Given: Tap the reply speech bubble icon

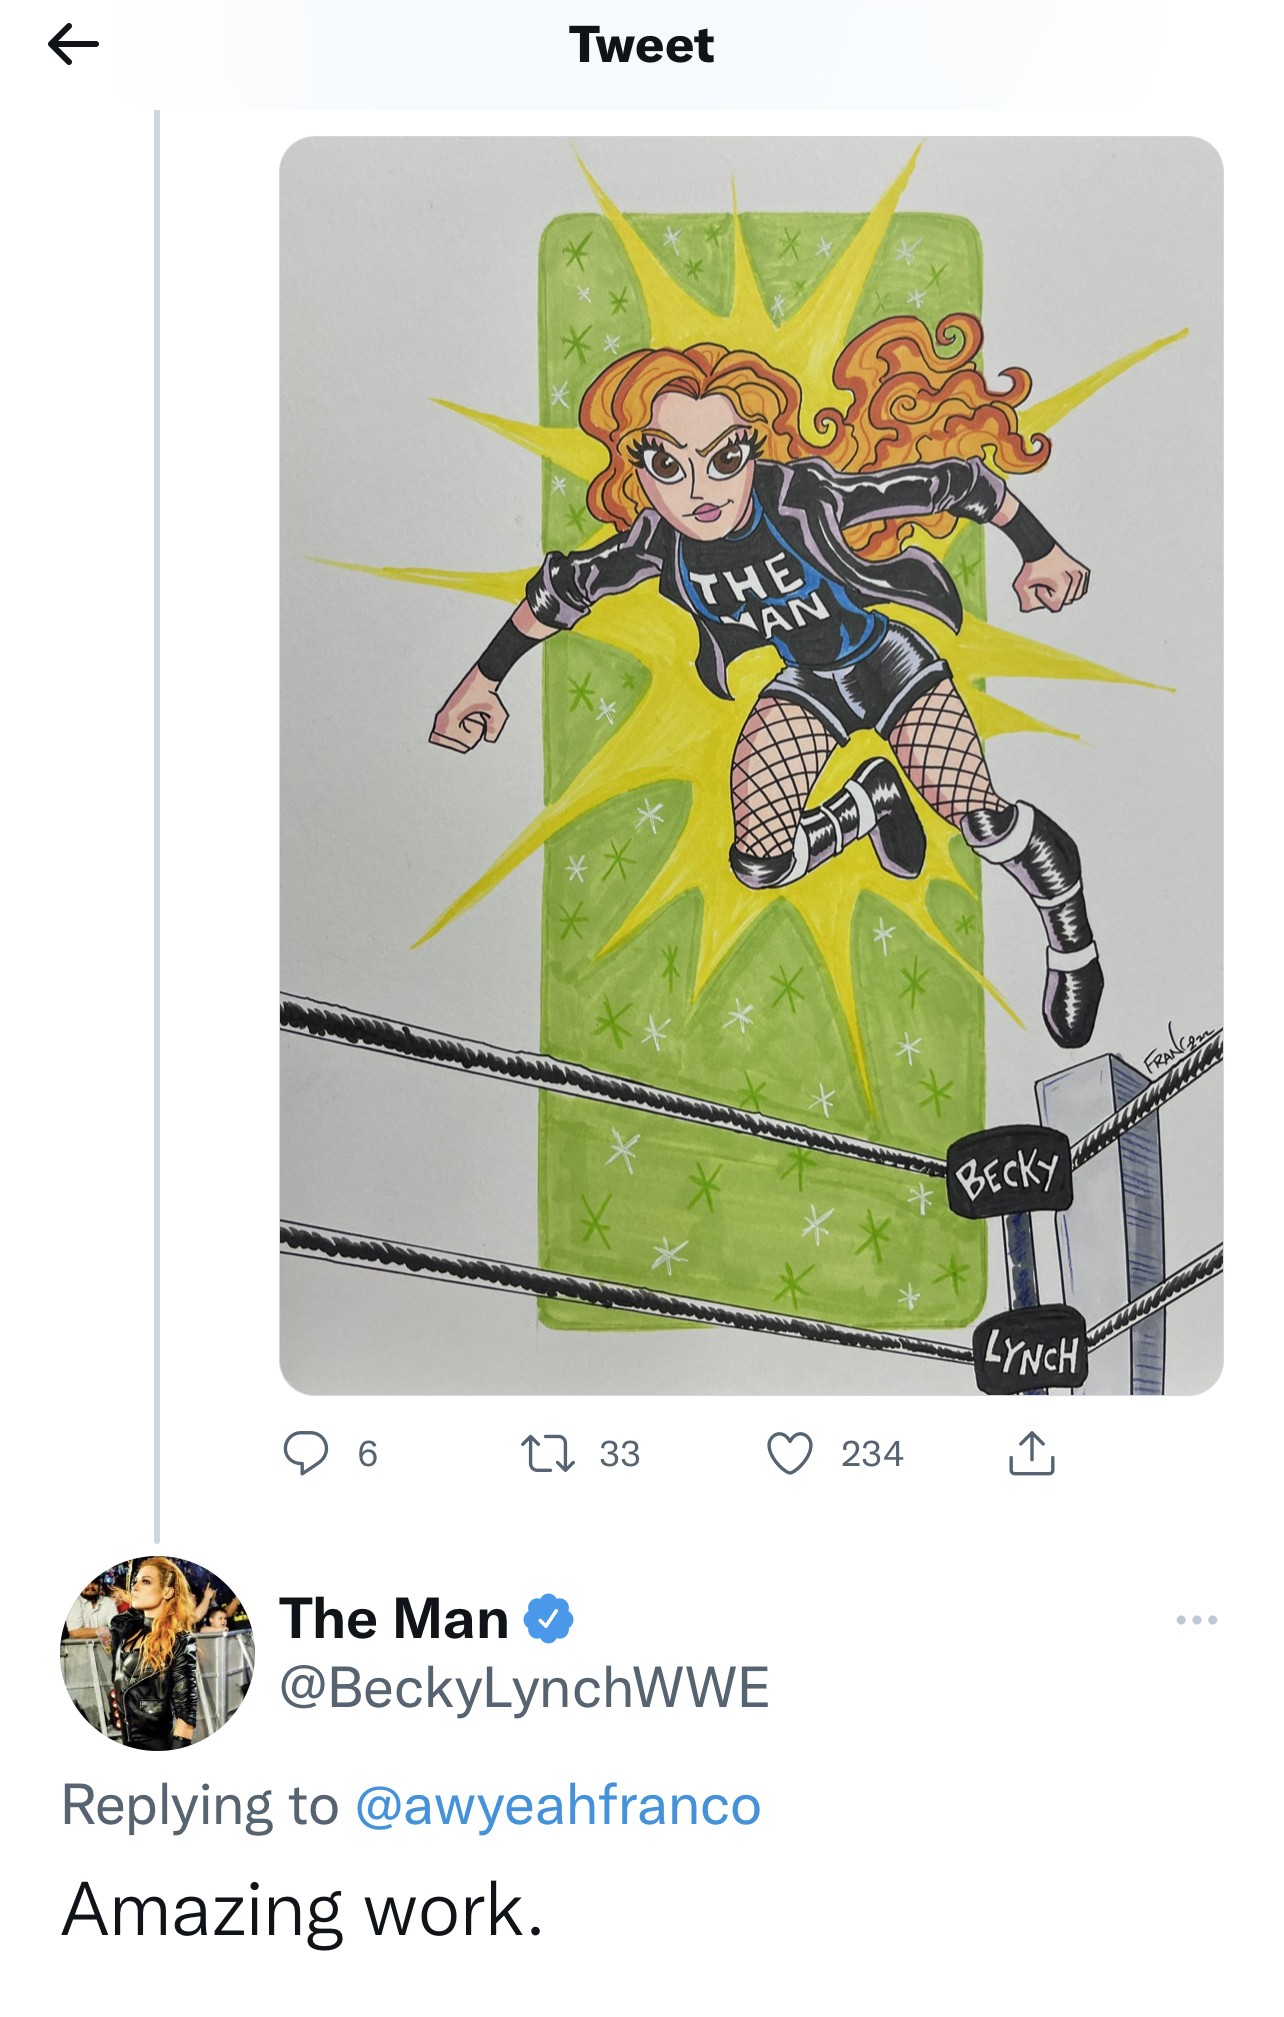Looking at the screenshot, I should click(x=305, y=1453).
